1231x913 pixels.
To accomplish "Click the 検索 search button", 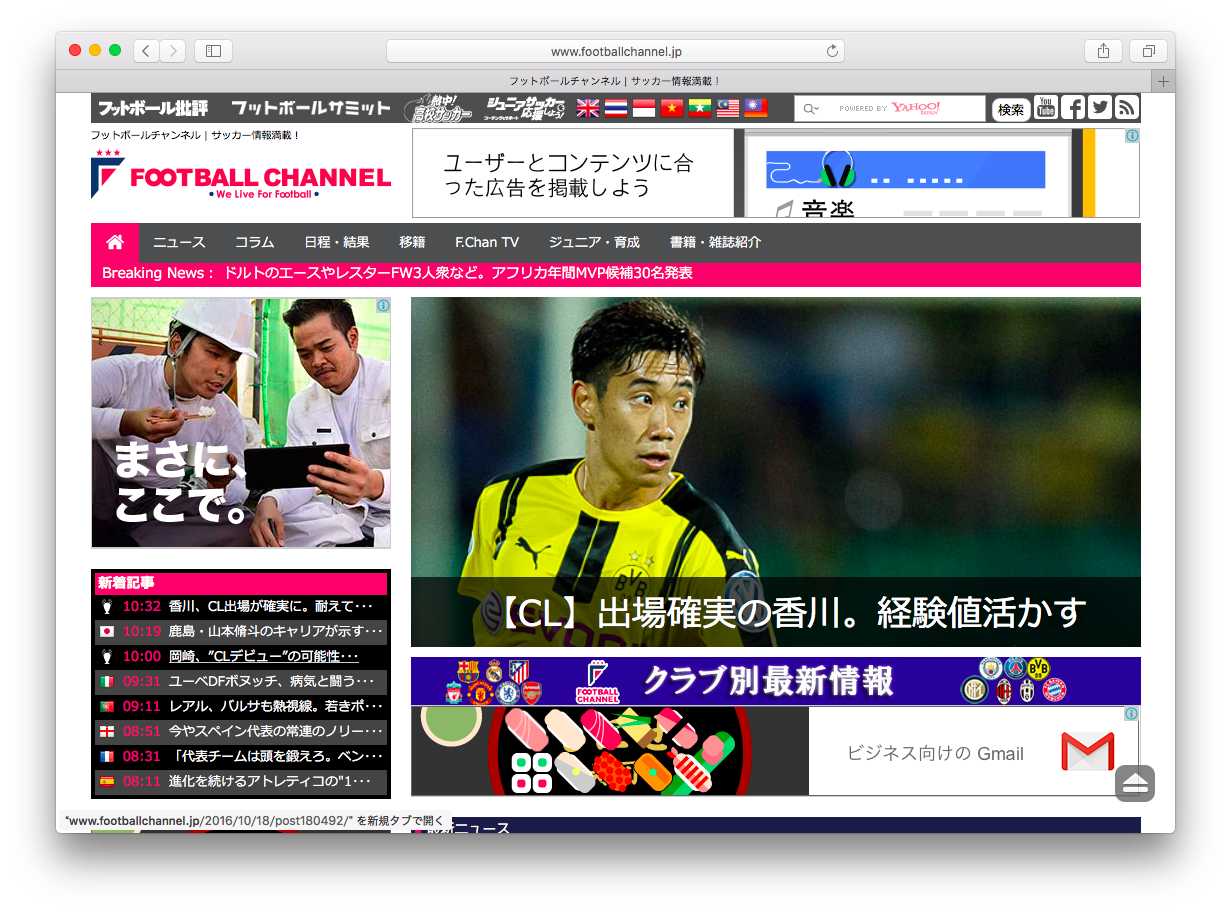I will pyautogui.click(x=1011, y=109).
